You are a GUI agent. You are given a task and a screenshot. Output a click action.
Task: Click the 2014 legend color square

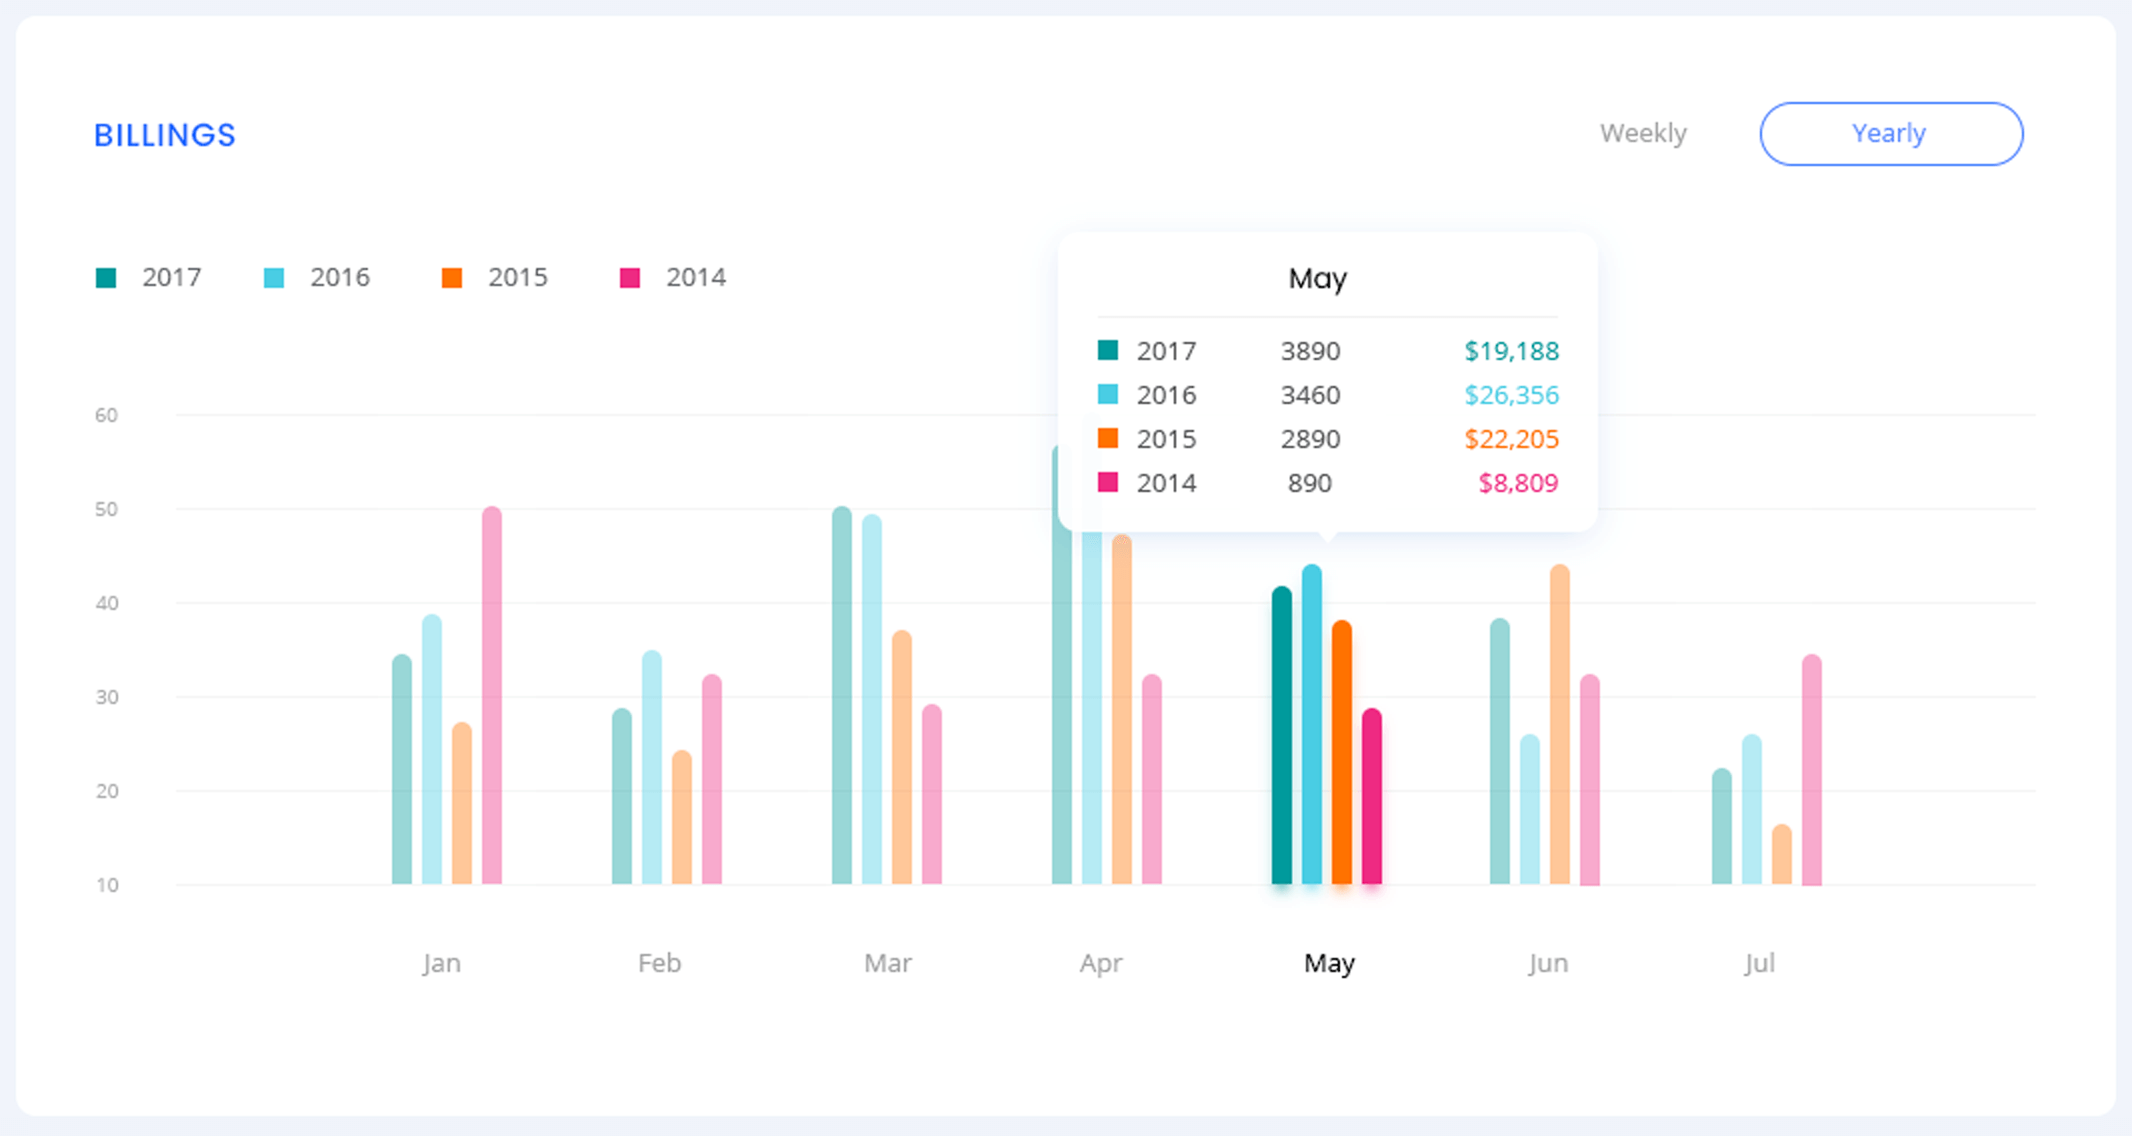629,277
